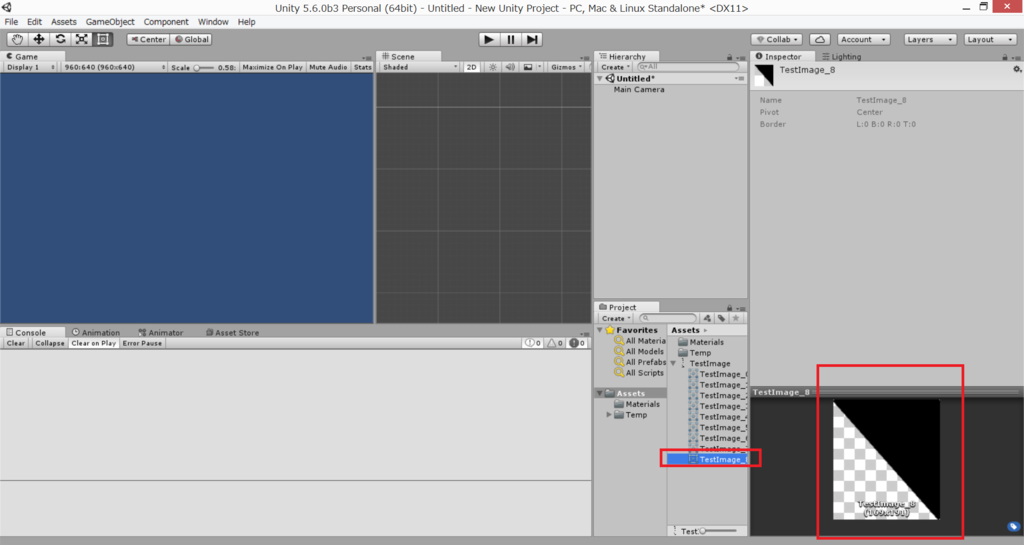Open the Collab dropdown
The width and height of the screenshot is (1024, 545).
tap(777, 39)
